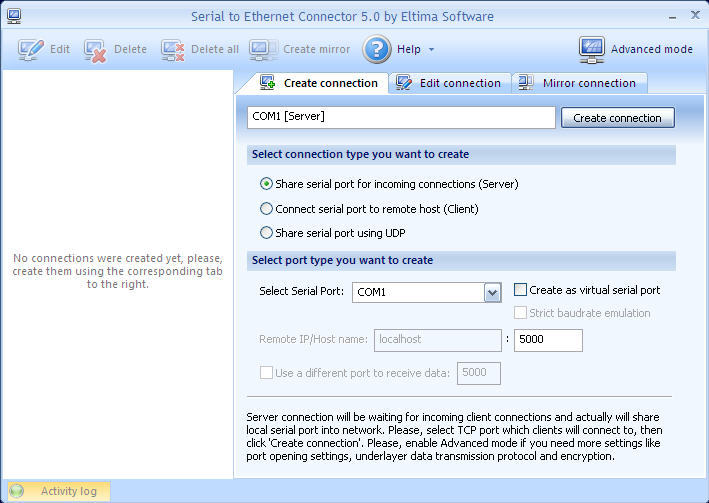Click the application icon in title bar

pyautogui.click(x=14, y=16)
